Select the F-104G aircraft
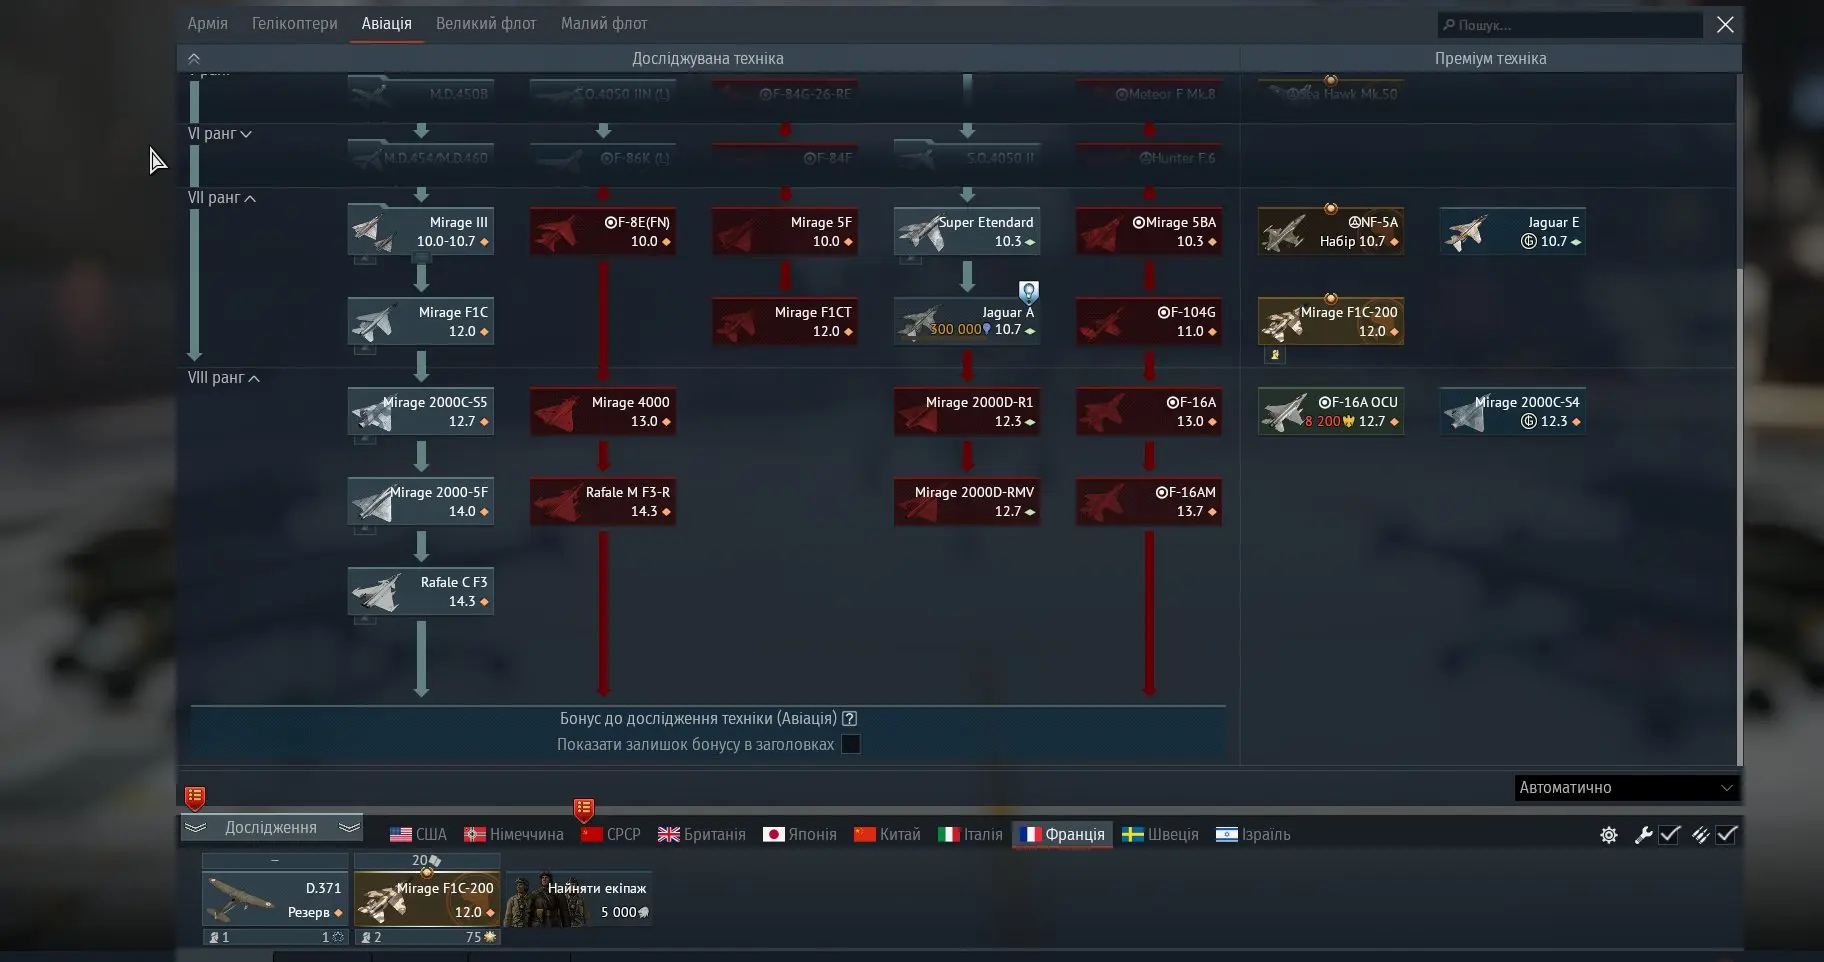This screenshot has height=962, width=1824. click(1149, 321)
